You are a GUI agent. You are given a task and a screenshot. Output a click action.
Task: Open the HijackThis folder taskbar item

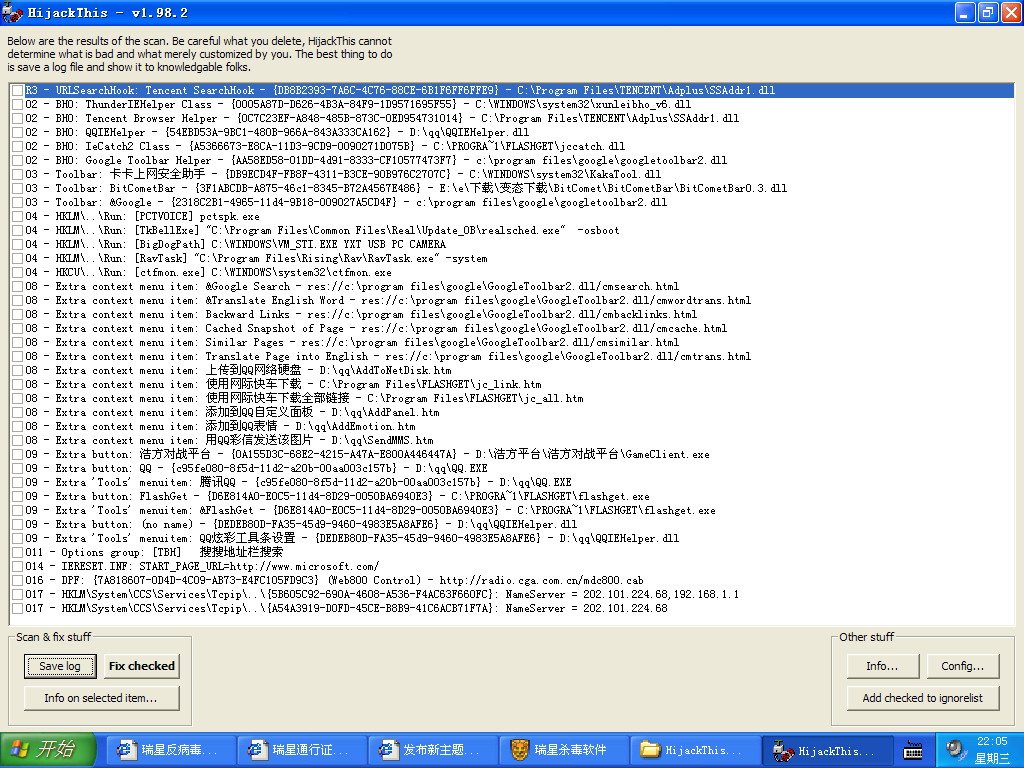point(694,750)
